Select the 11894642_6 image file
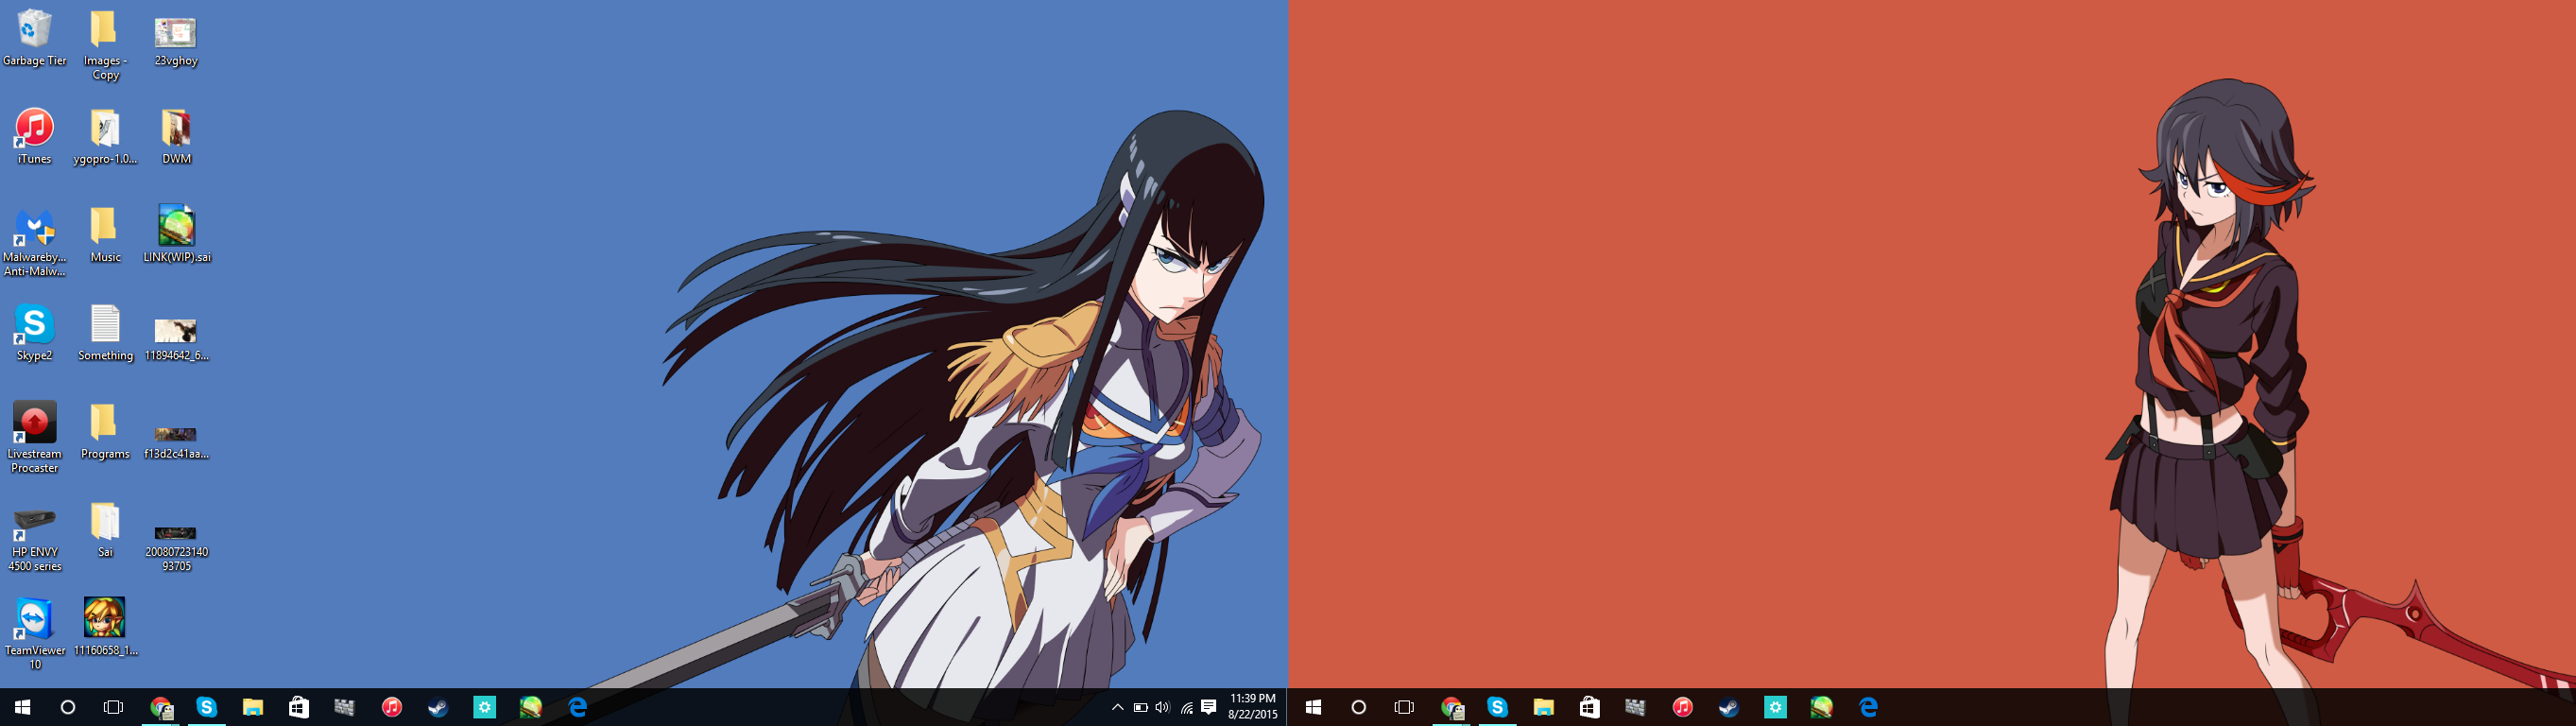The width and height of the screenshot is (2576, 726). coord(176,338)
